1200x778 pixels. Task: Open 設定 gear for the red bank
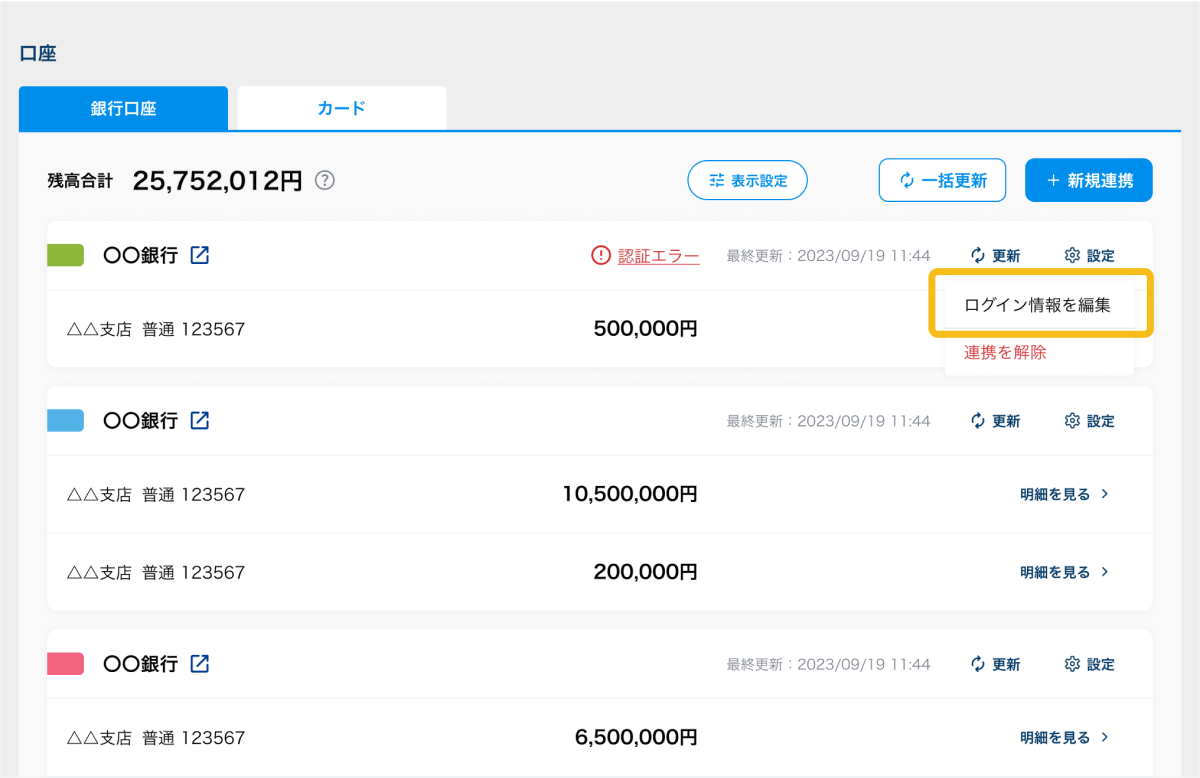click(x=1089, y=664)
